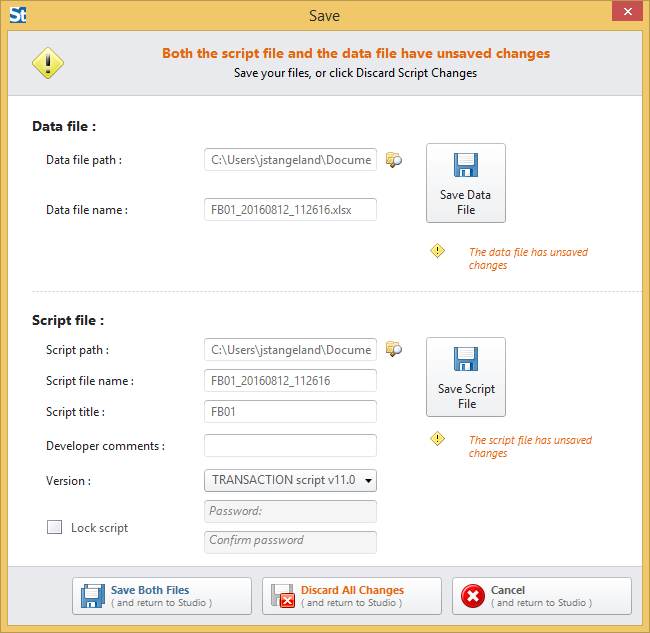This screenshot has width=650, height=633.
Task: Edit the Data file name field
Action: coord(290,210)
